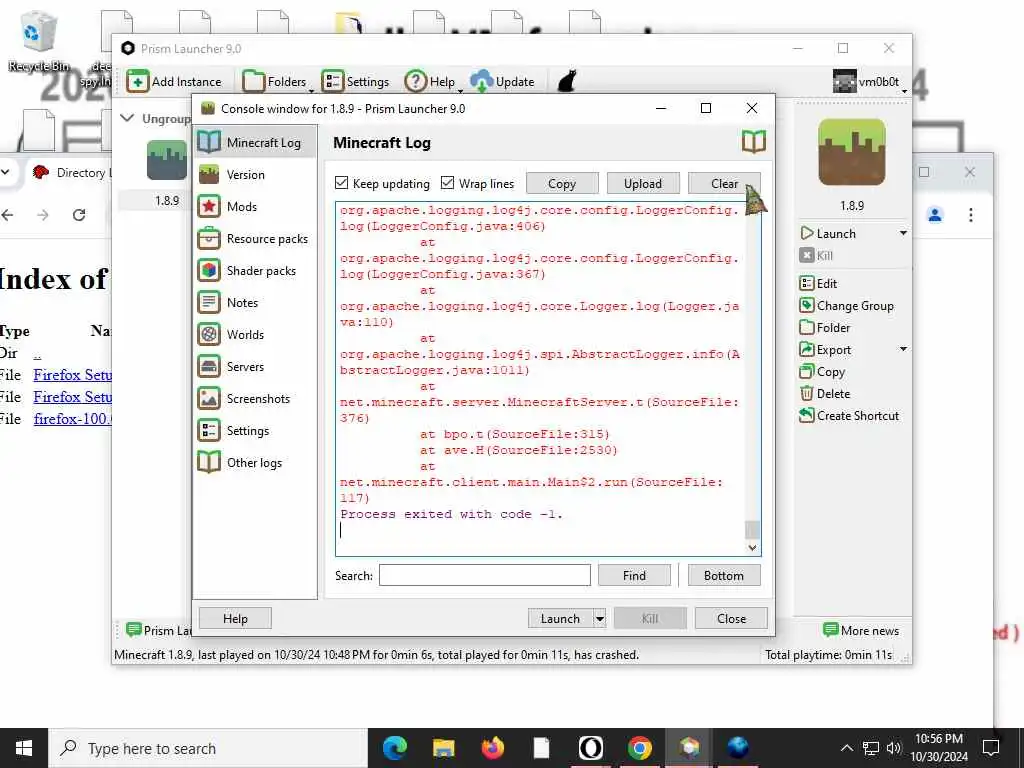
Task: Click the Find button
Action: pos(634,575)
